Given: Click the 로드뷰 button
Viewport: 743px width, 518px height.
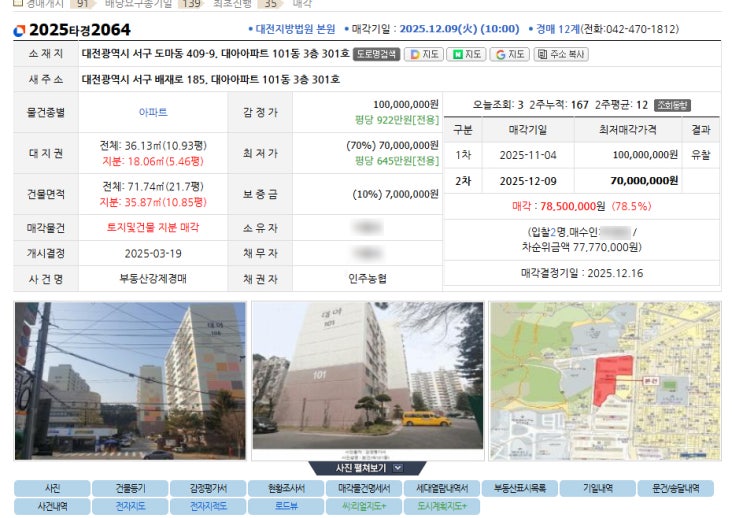Looking at the screenshot, I should click(x=286, y=507).
